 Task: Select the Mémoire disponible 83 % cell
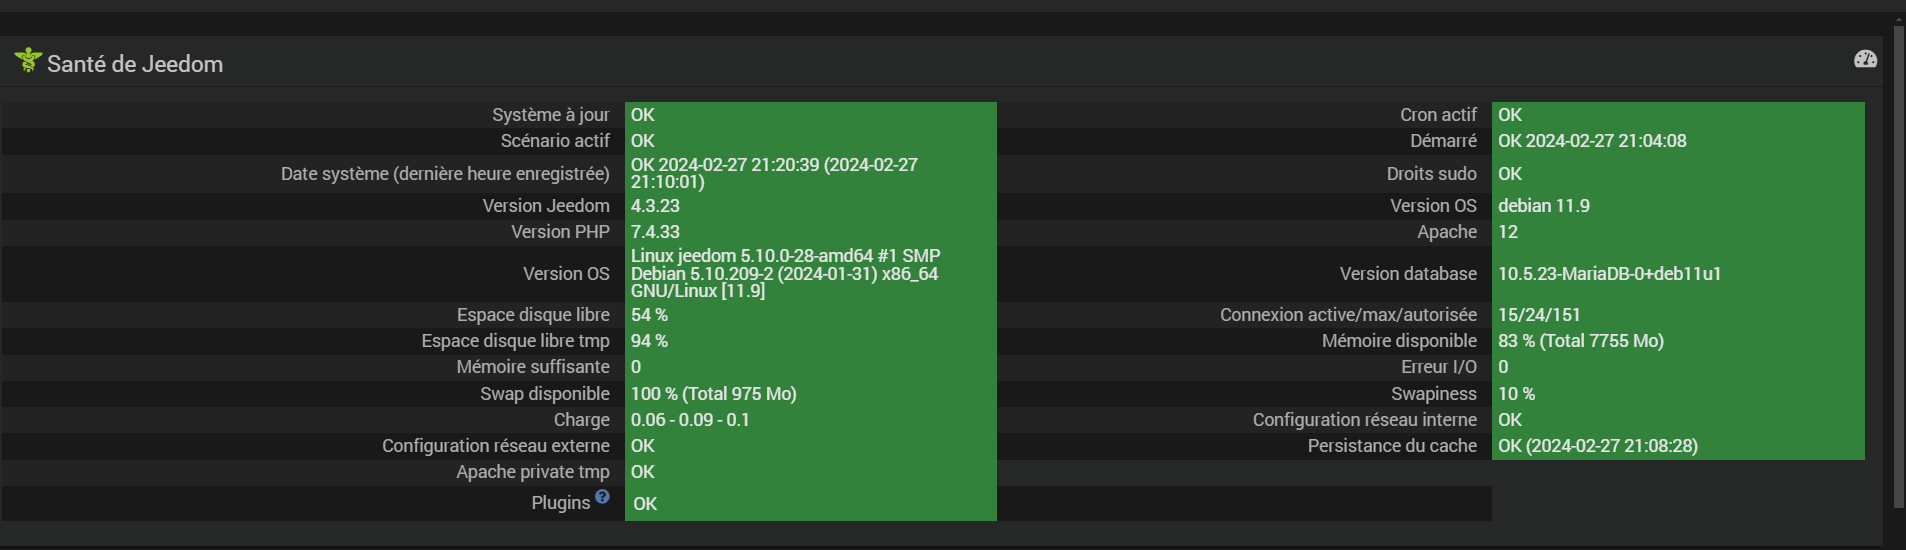tap(1677, 341)
